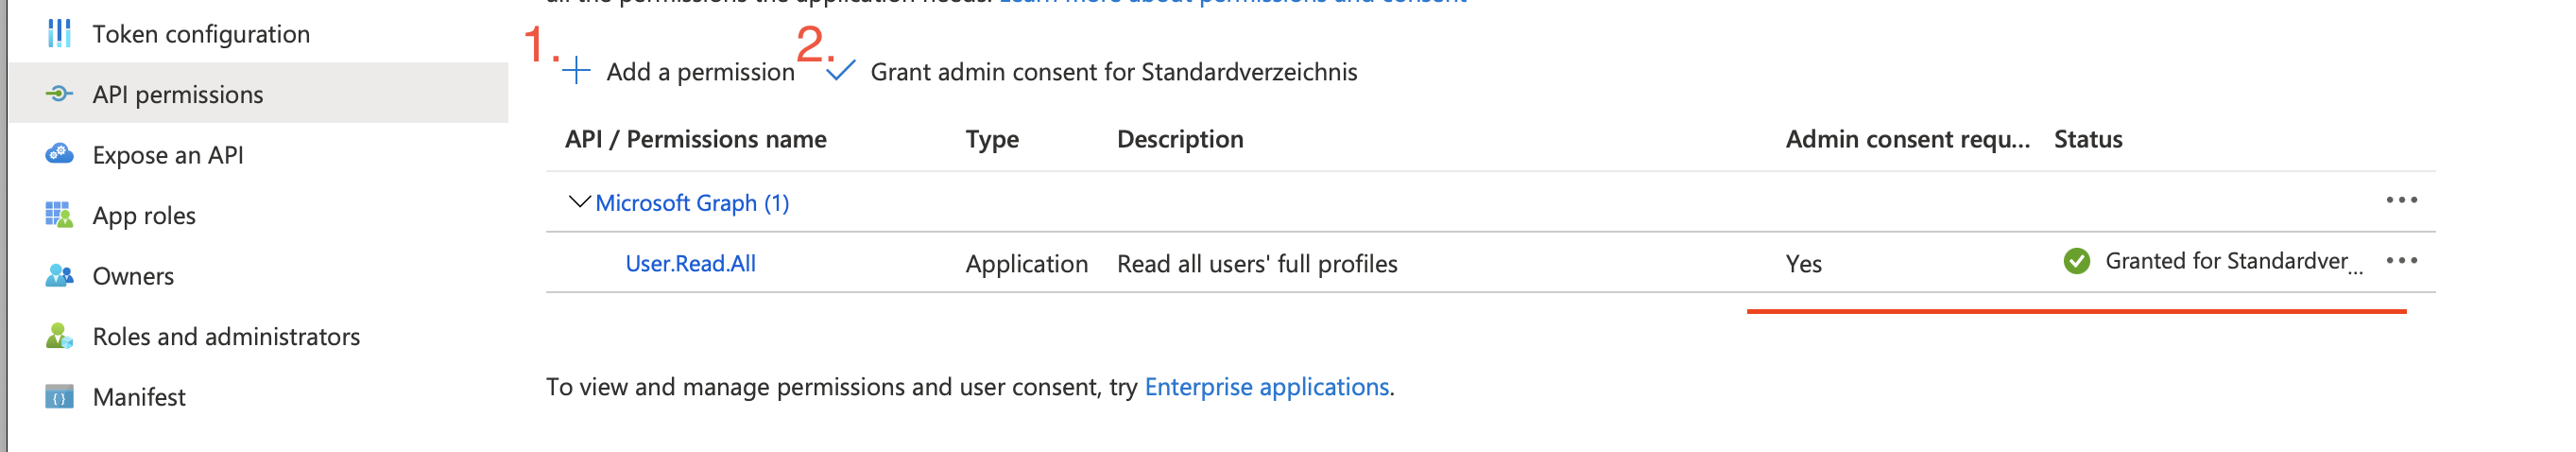Go to the Owners menu item
The image size is (2576, 452).
click(x=133, y=276)
